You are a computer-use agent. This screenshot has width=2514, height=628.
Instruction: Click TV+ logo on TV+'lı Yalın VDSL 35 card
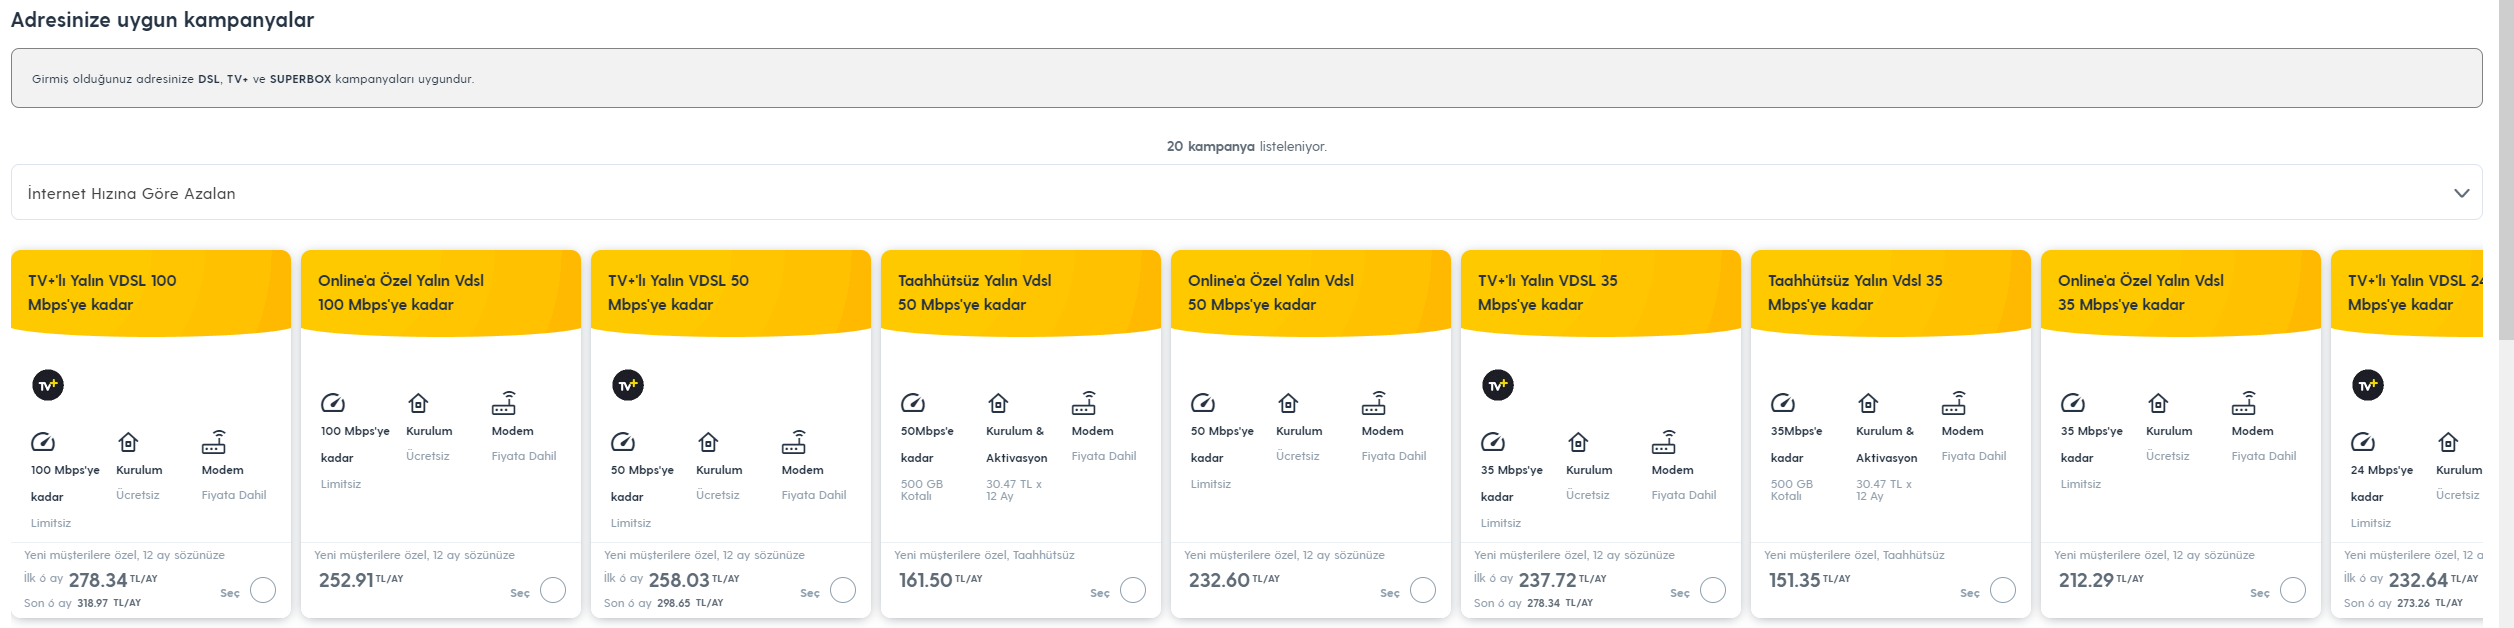click(1498, 385)
